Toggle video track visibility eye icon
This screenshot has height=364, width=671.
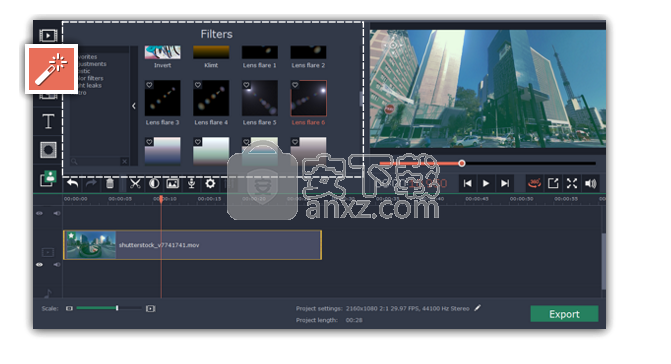39,265
